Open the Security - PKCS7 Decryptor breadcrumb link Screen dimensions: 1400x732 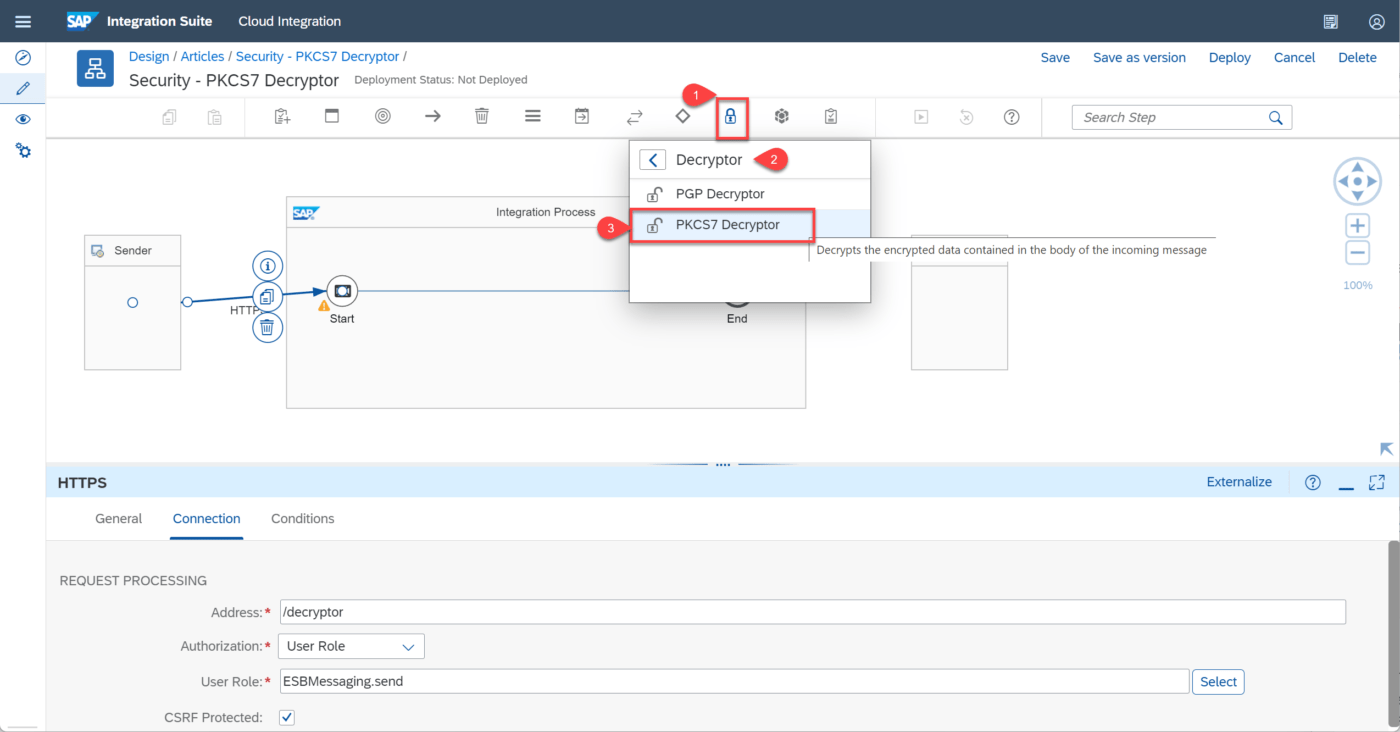317,57
